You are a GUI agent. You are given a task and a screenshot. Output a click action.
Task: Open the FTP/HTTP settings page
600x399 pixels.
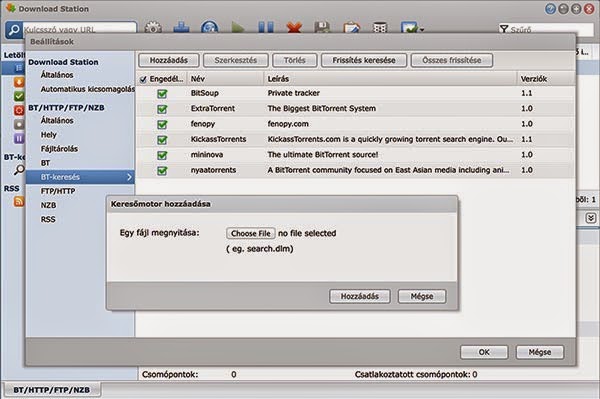[58, 191]
